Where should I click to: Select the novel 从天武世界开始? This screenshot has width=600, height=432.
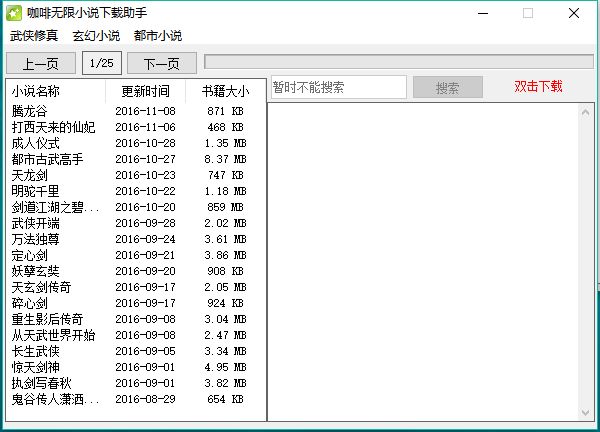pos(53,335)
